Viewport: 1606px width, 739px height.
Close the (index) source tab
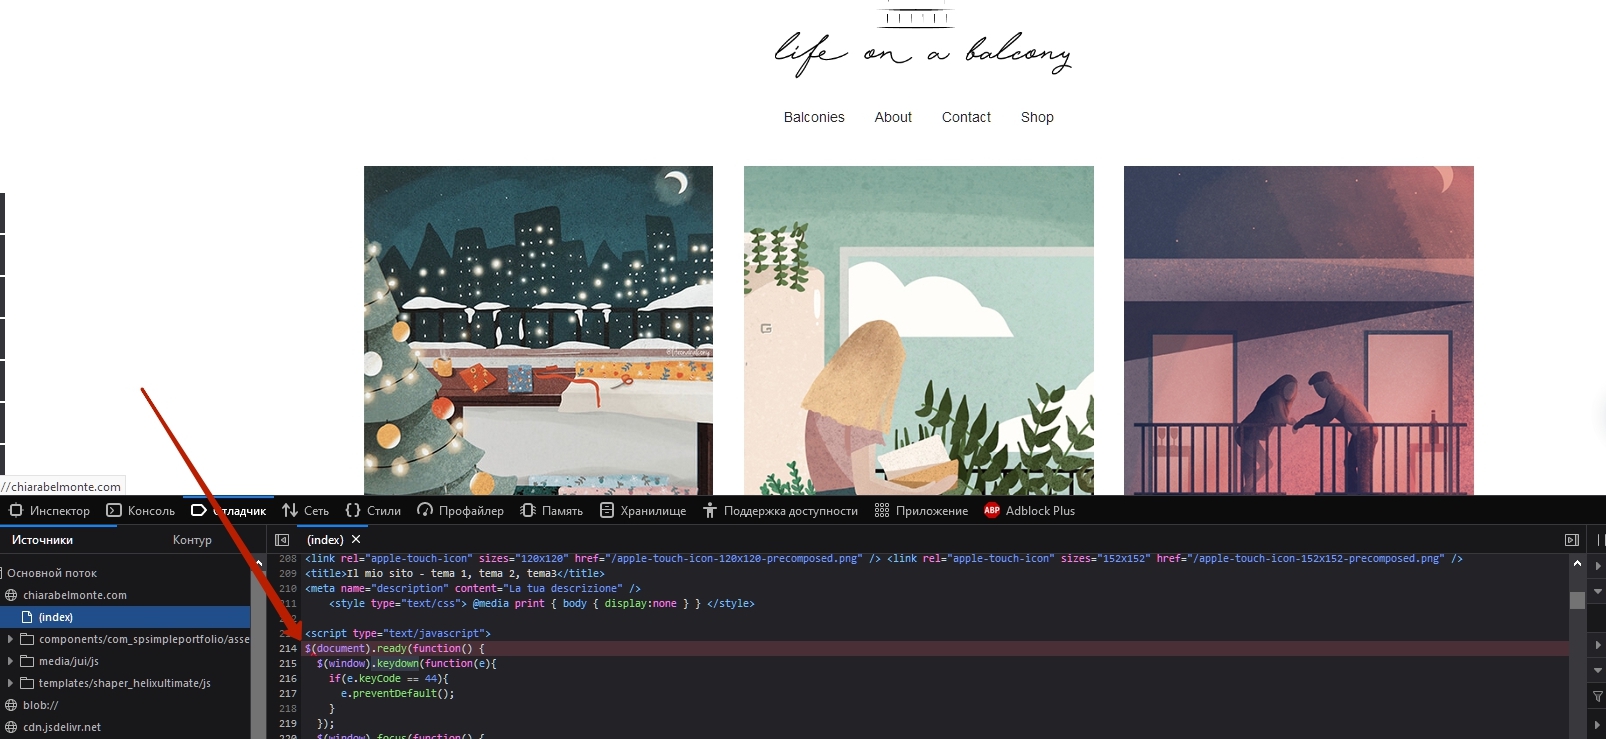pyautogui.click(x=356, y=540)
